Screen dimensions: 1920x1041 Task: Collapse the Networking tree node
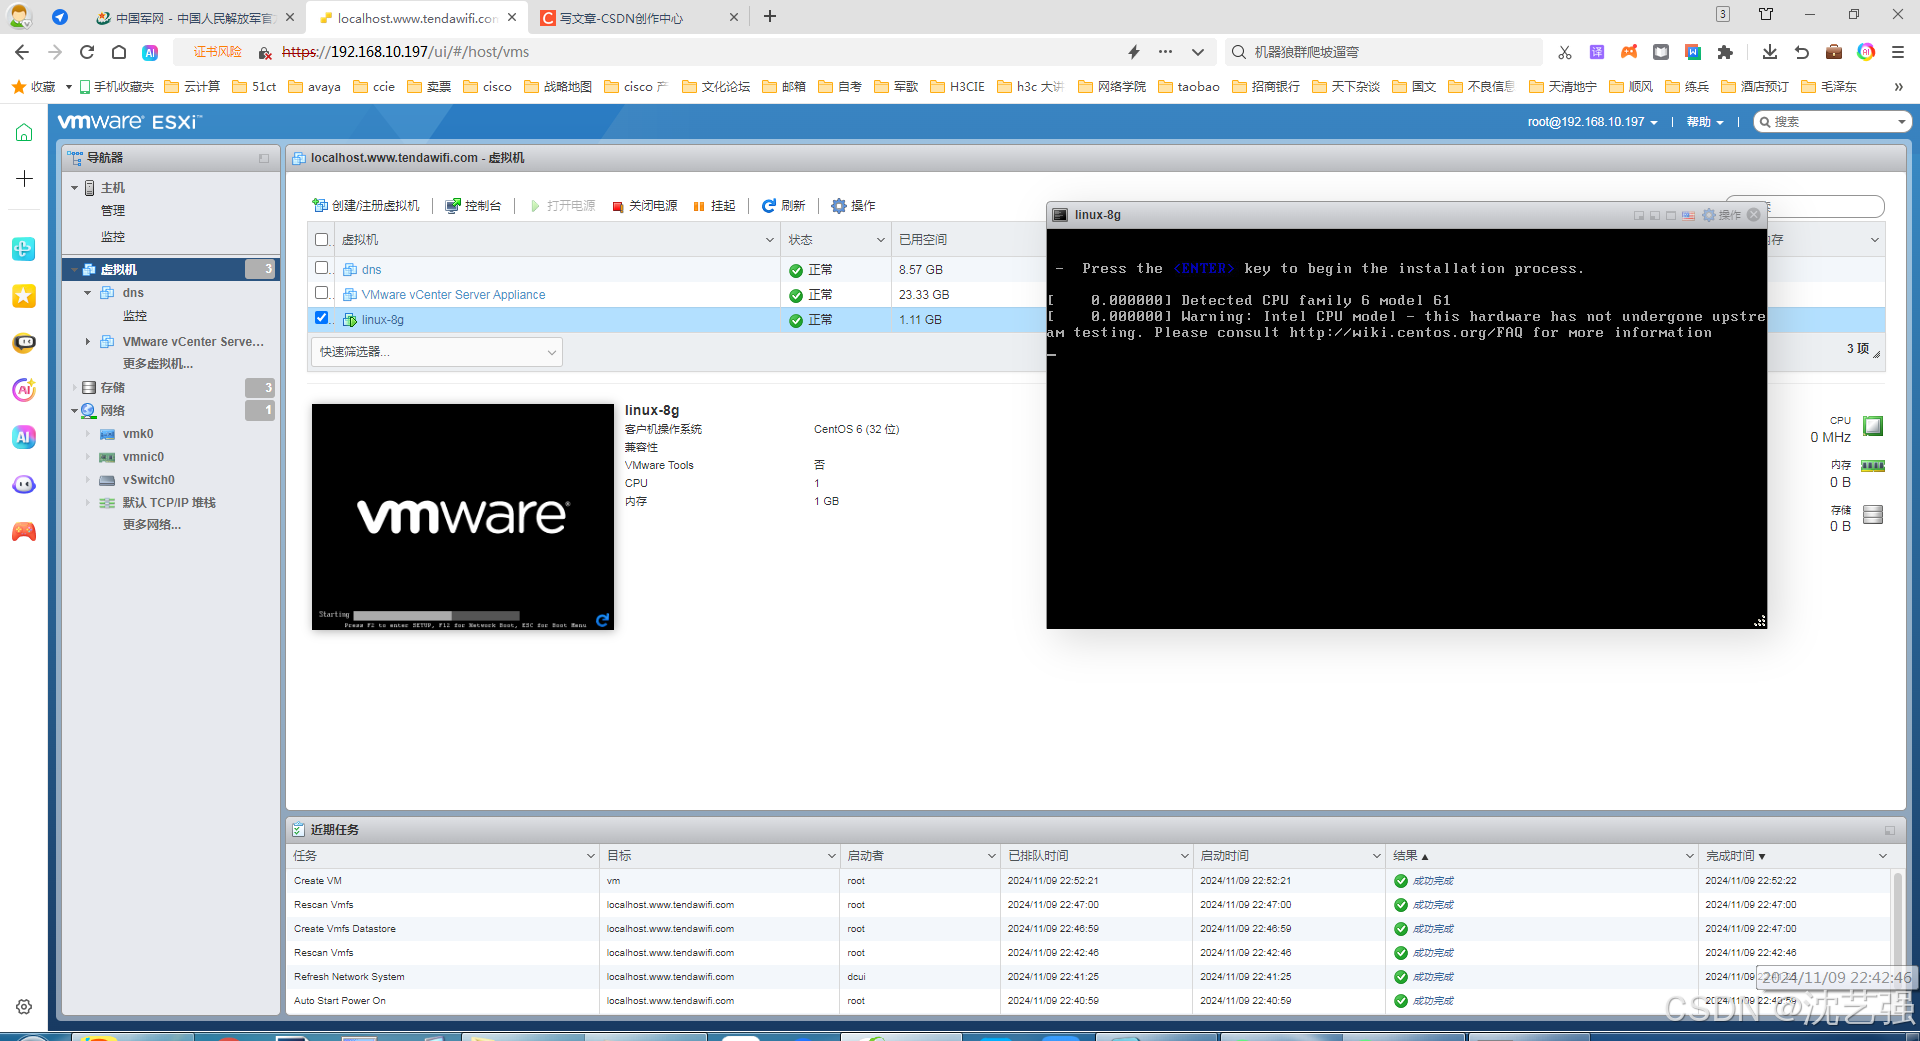[74, 411]
